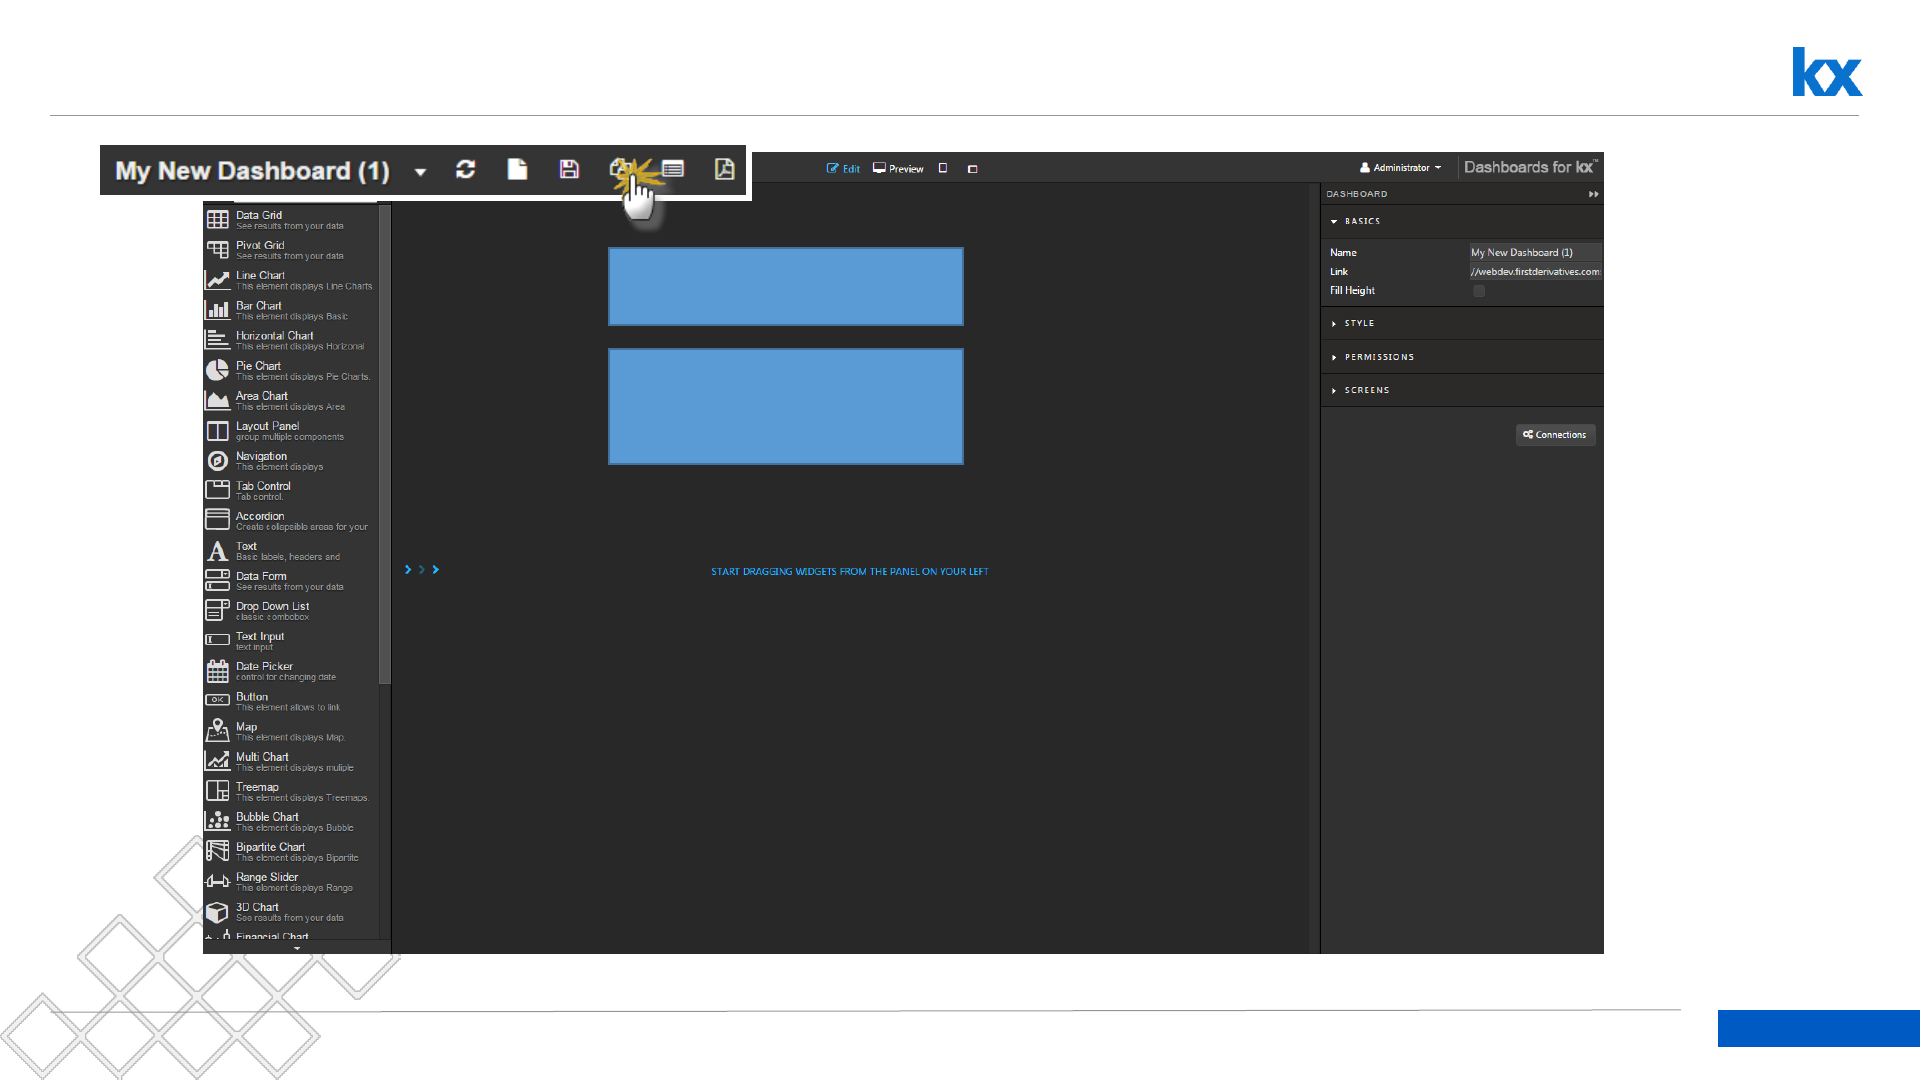
Task: Click the list view icon in the toolbar
Action: point(673,170)
